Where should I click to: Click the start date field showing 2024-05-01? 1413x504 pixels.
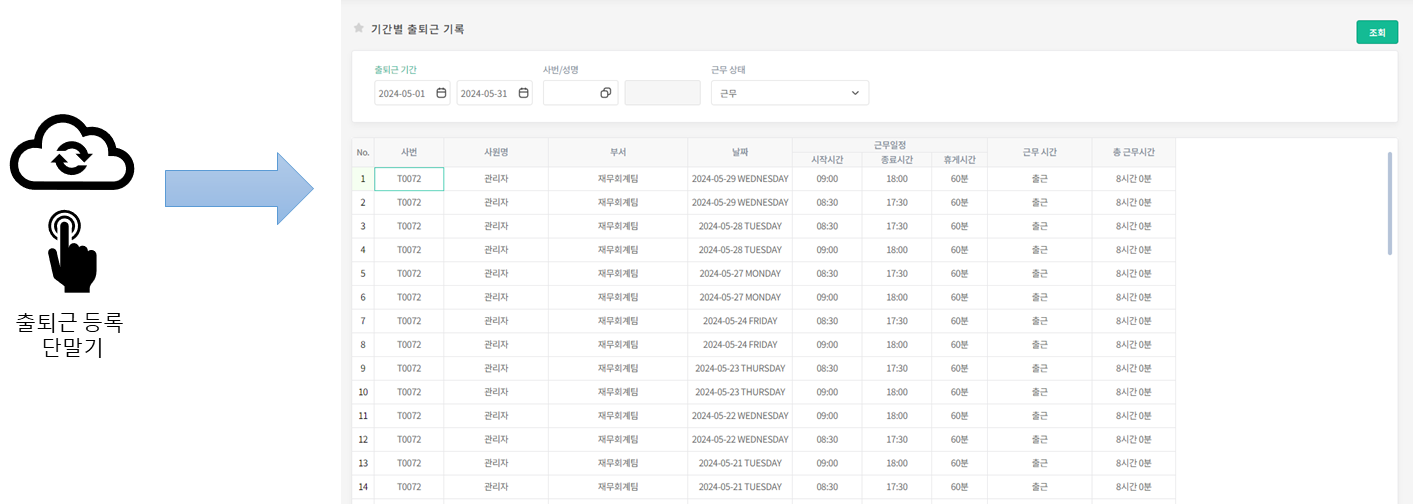[x=403, y=93]
